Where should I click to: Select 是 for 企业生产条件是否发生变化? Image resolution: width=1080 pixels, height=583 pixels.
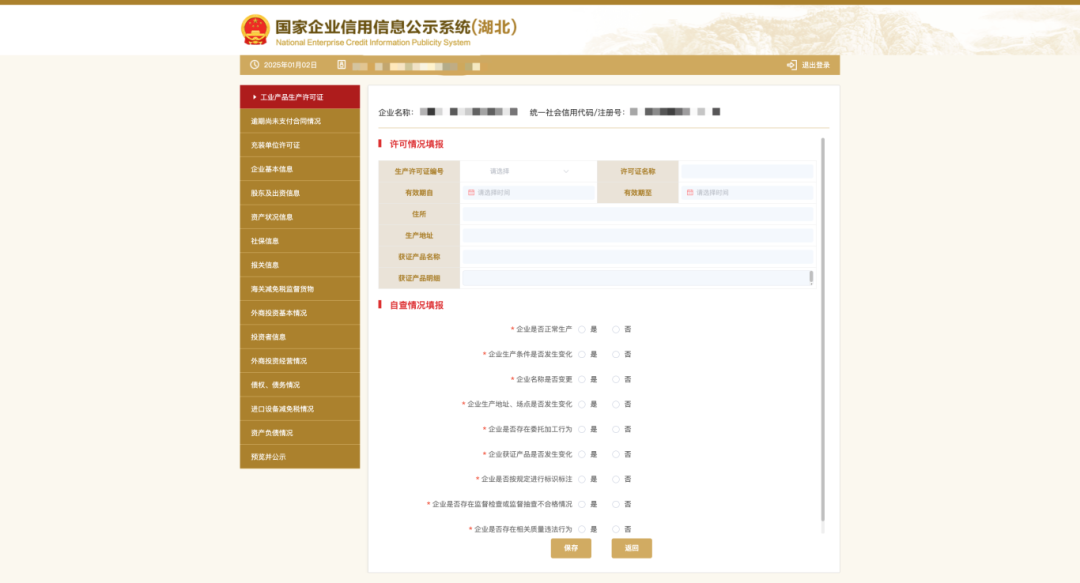point(582,354)
